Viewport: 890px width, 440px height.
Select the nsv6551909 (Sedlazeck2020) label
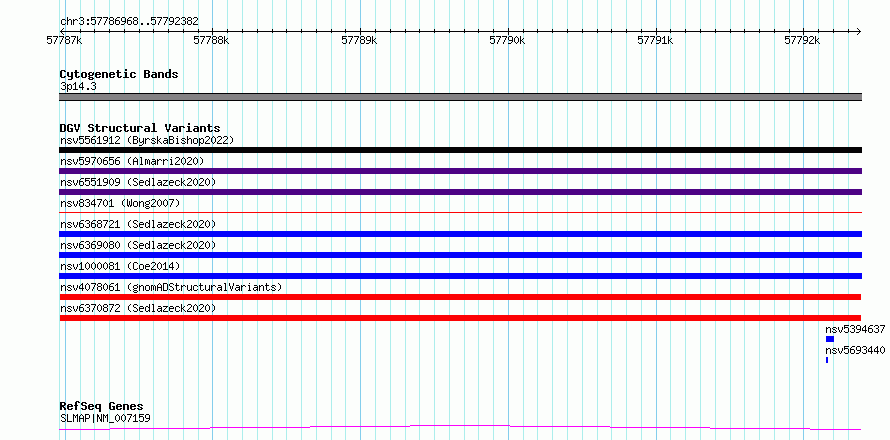pyautogui.click(x=138, y=182)
